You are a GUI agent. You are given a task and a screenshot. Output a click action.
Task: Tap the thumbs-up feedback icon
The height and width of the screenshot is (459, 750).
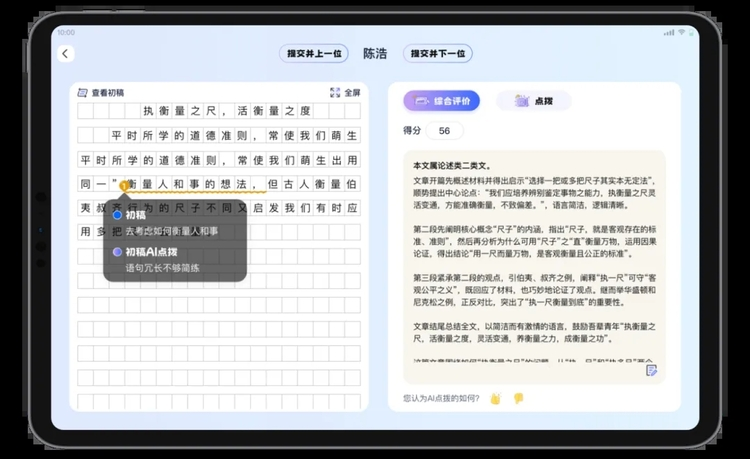click(494, 398)
